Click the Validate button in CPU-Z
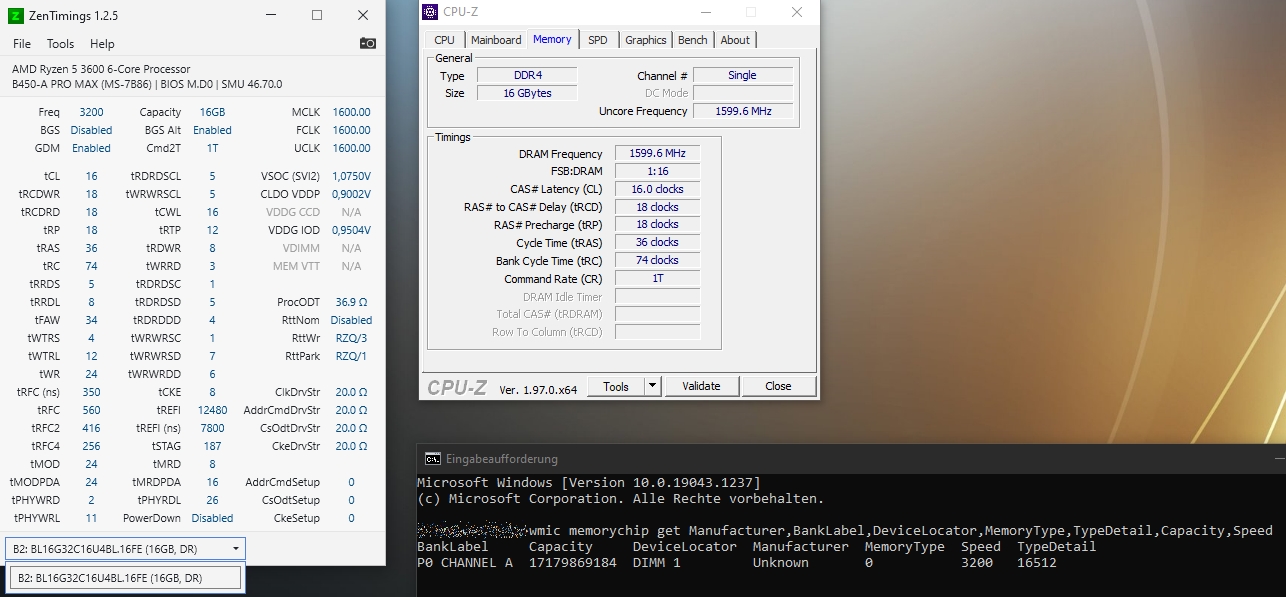Image resolution: width=1286 pixels, height=597 pixels. click(701, 386)
